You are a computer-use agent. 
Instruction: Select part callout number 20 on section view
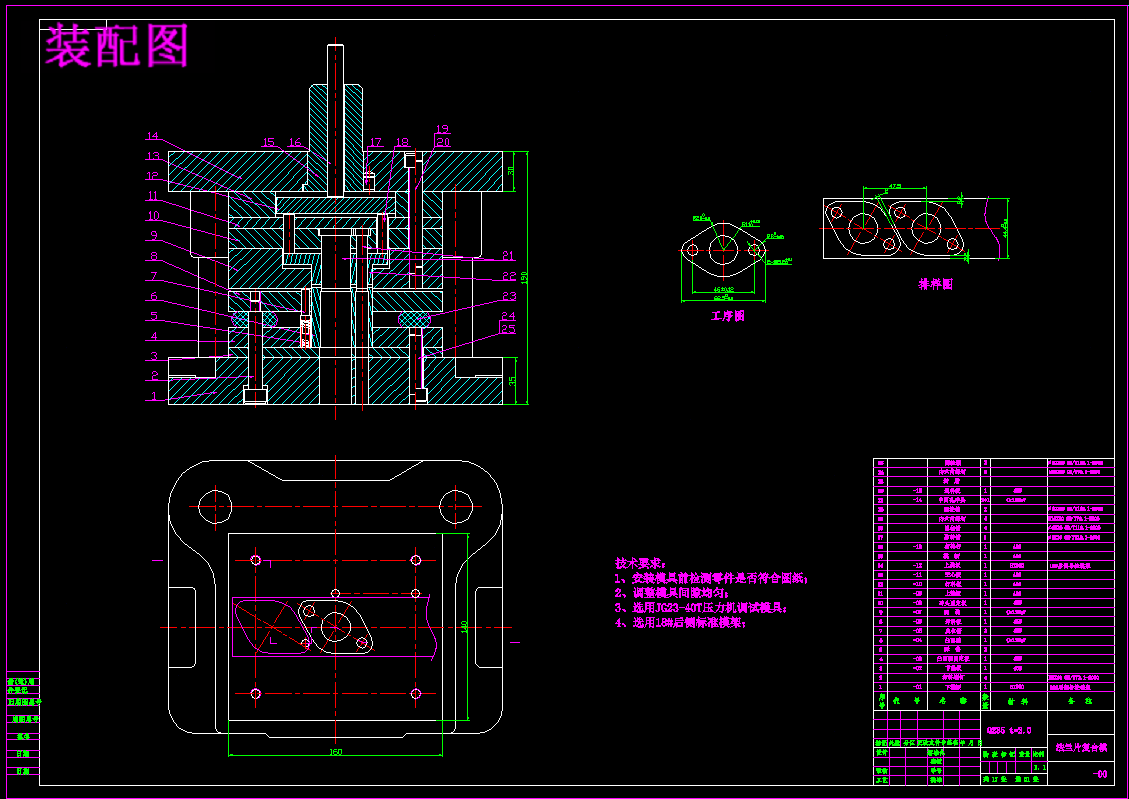pyautogui.click(x=442, y=143)
